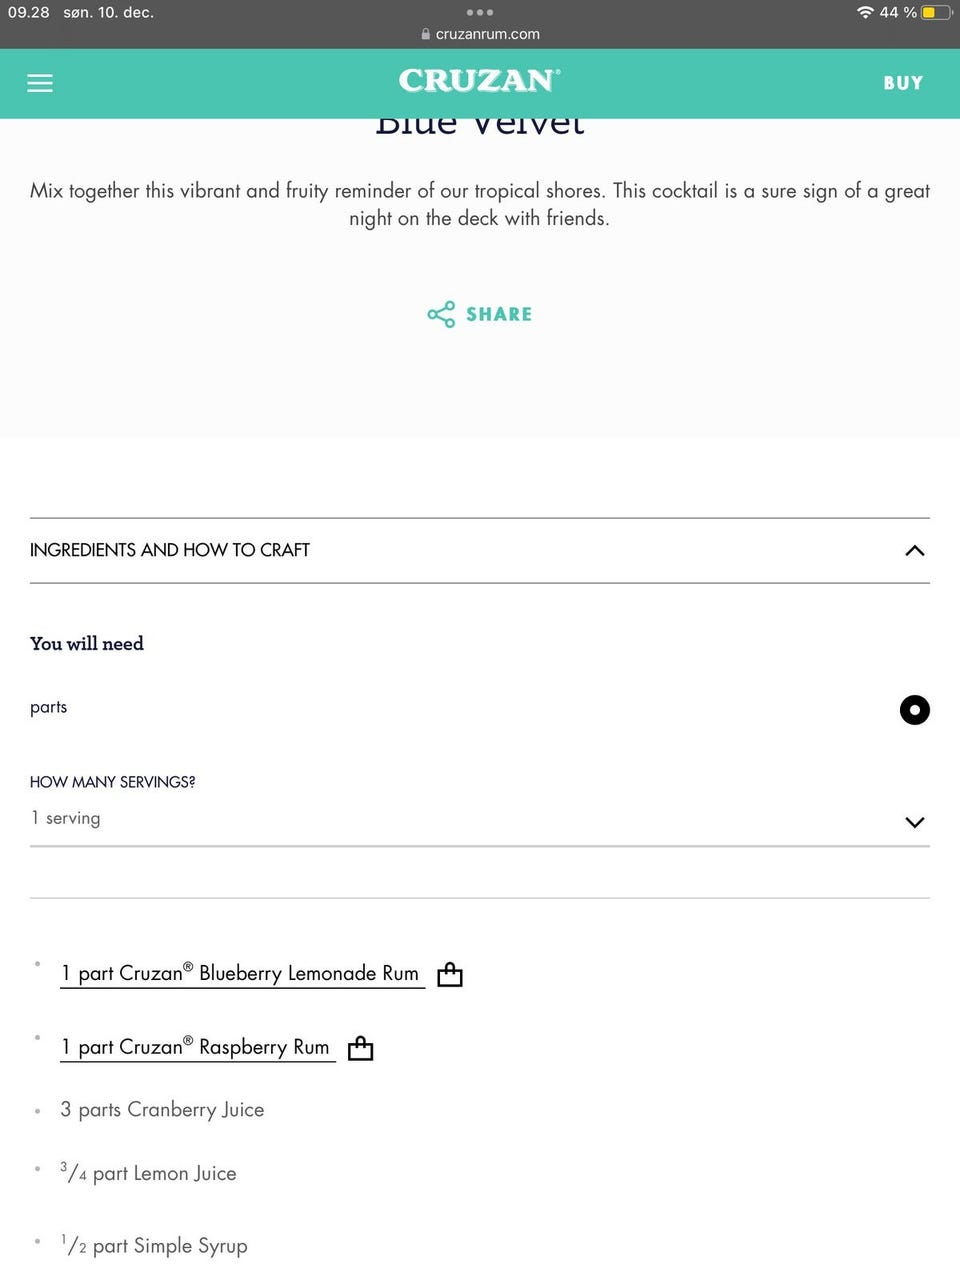The height and width of the screenshot is (1280, 960).
Task: Open the Cruzan Raspberry Rum link
Action: 196,1047
